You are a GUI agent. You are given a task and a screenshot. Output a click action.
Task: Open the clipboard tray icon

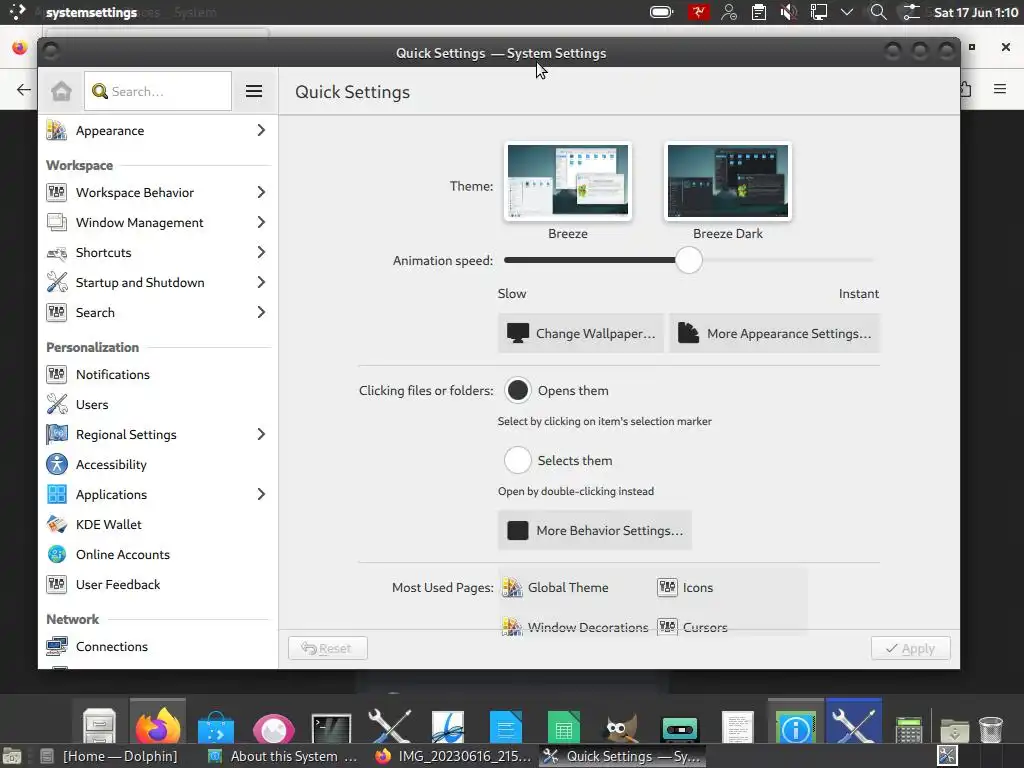[759, 12]
